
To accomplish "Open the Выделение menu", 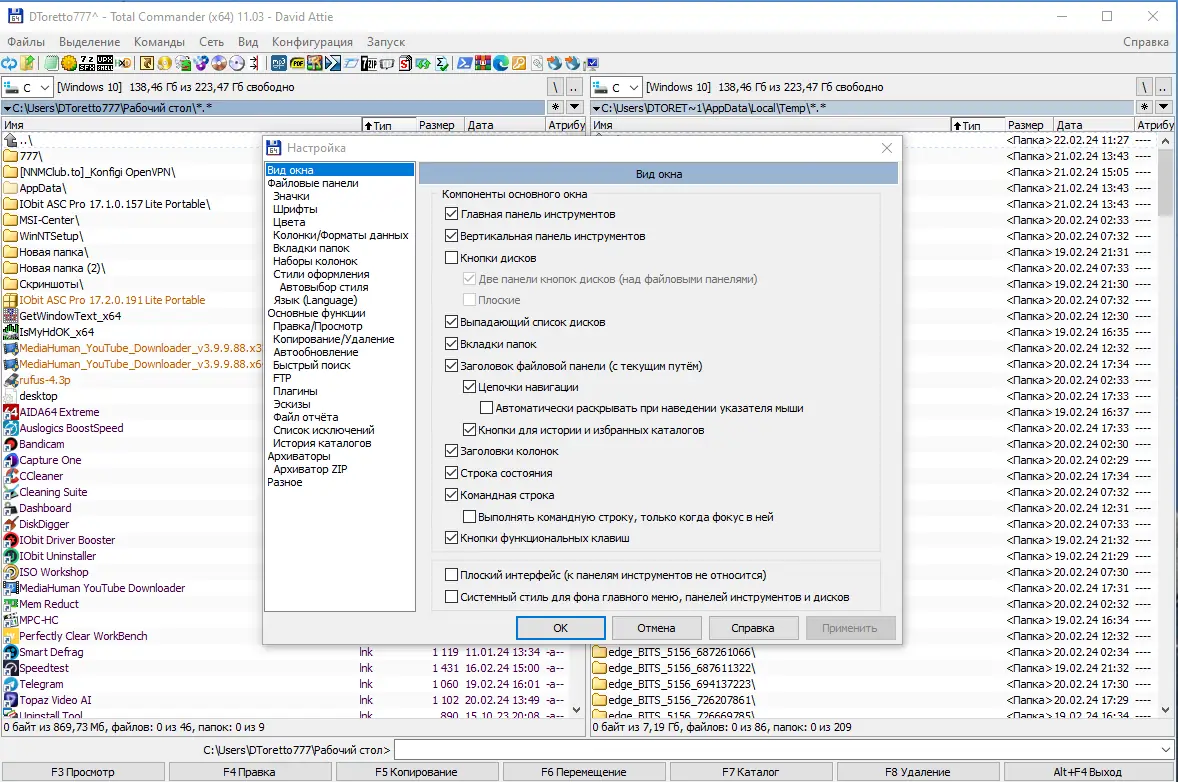I will coord(89,42).
